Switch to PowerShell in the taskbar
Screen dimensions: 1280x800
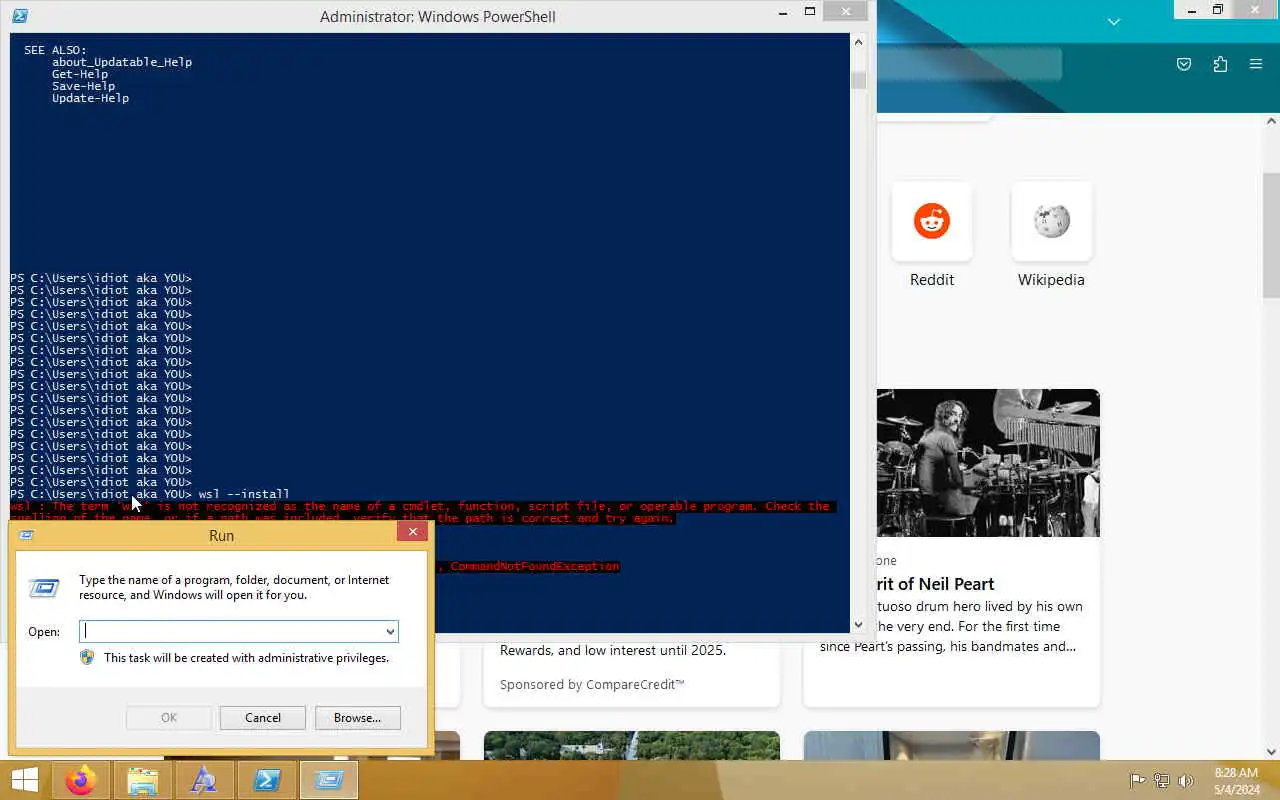[266, 780]
